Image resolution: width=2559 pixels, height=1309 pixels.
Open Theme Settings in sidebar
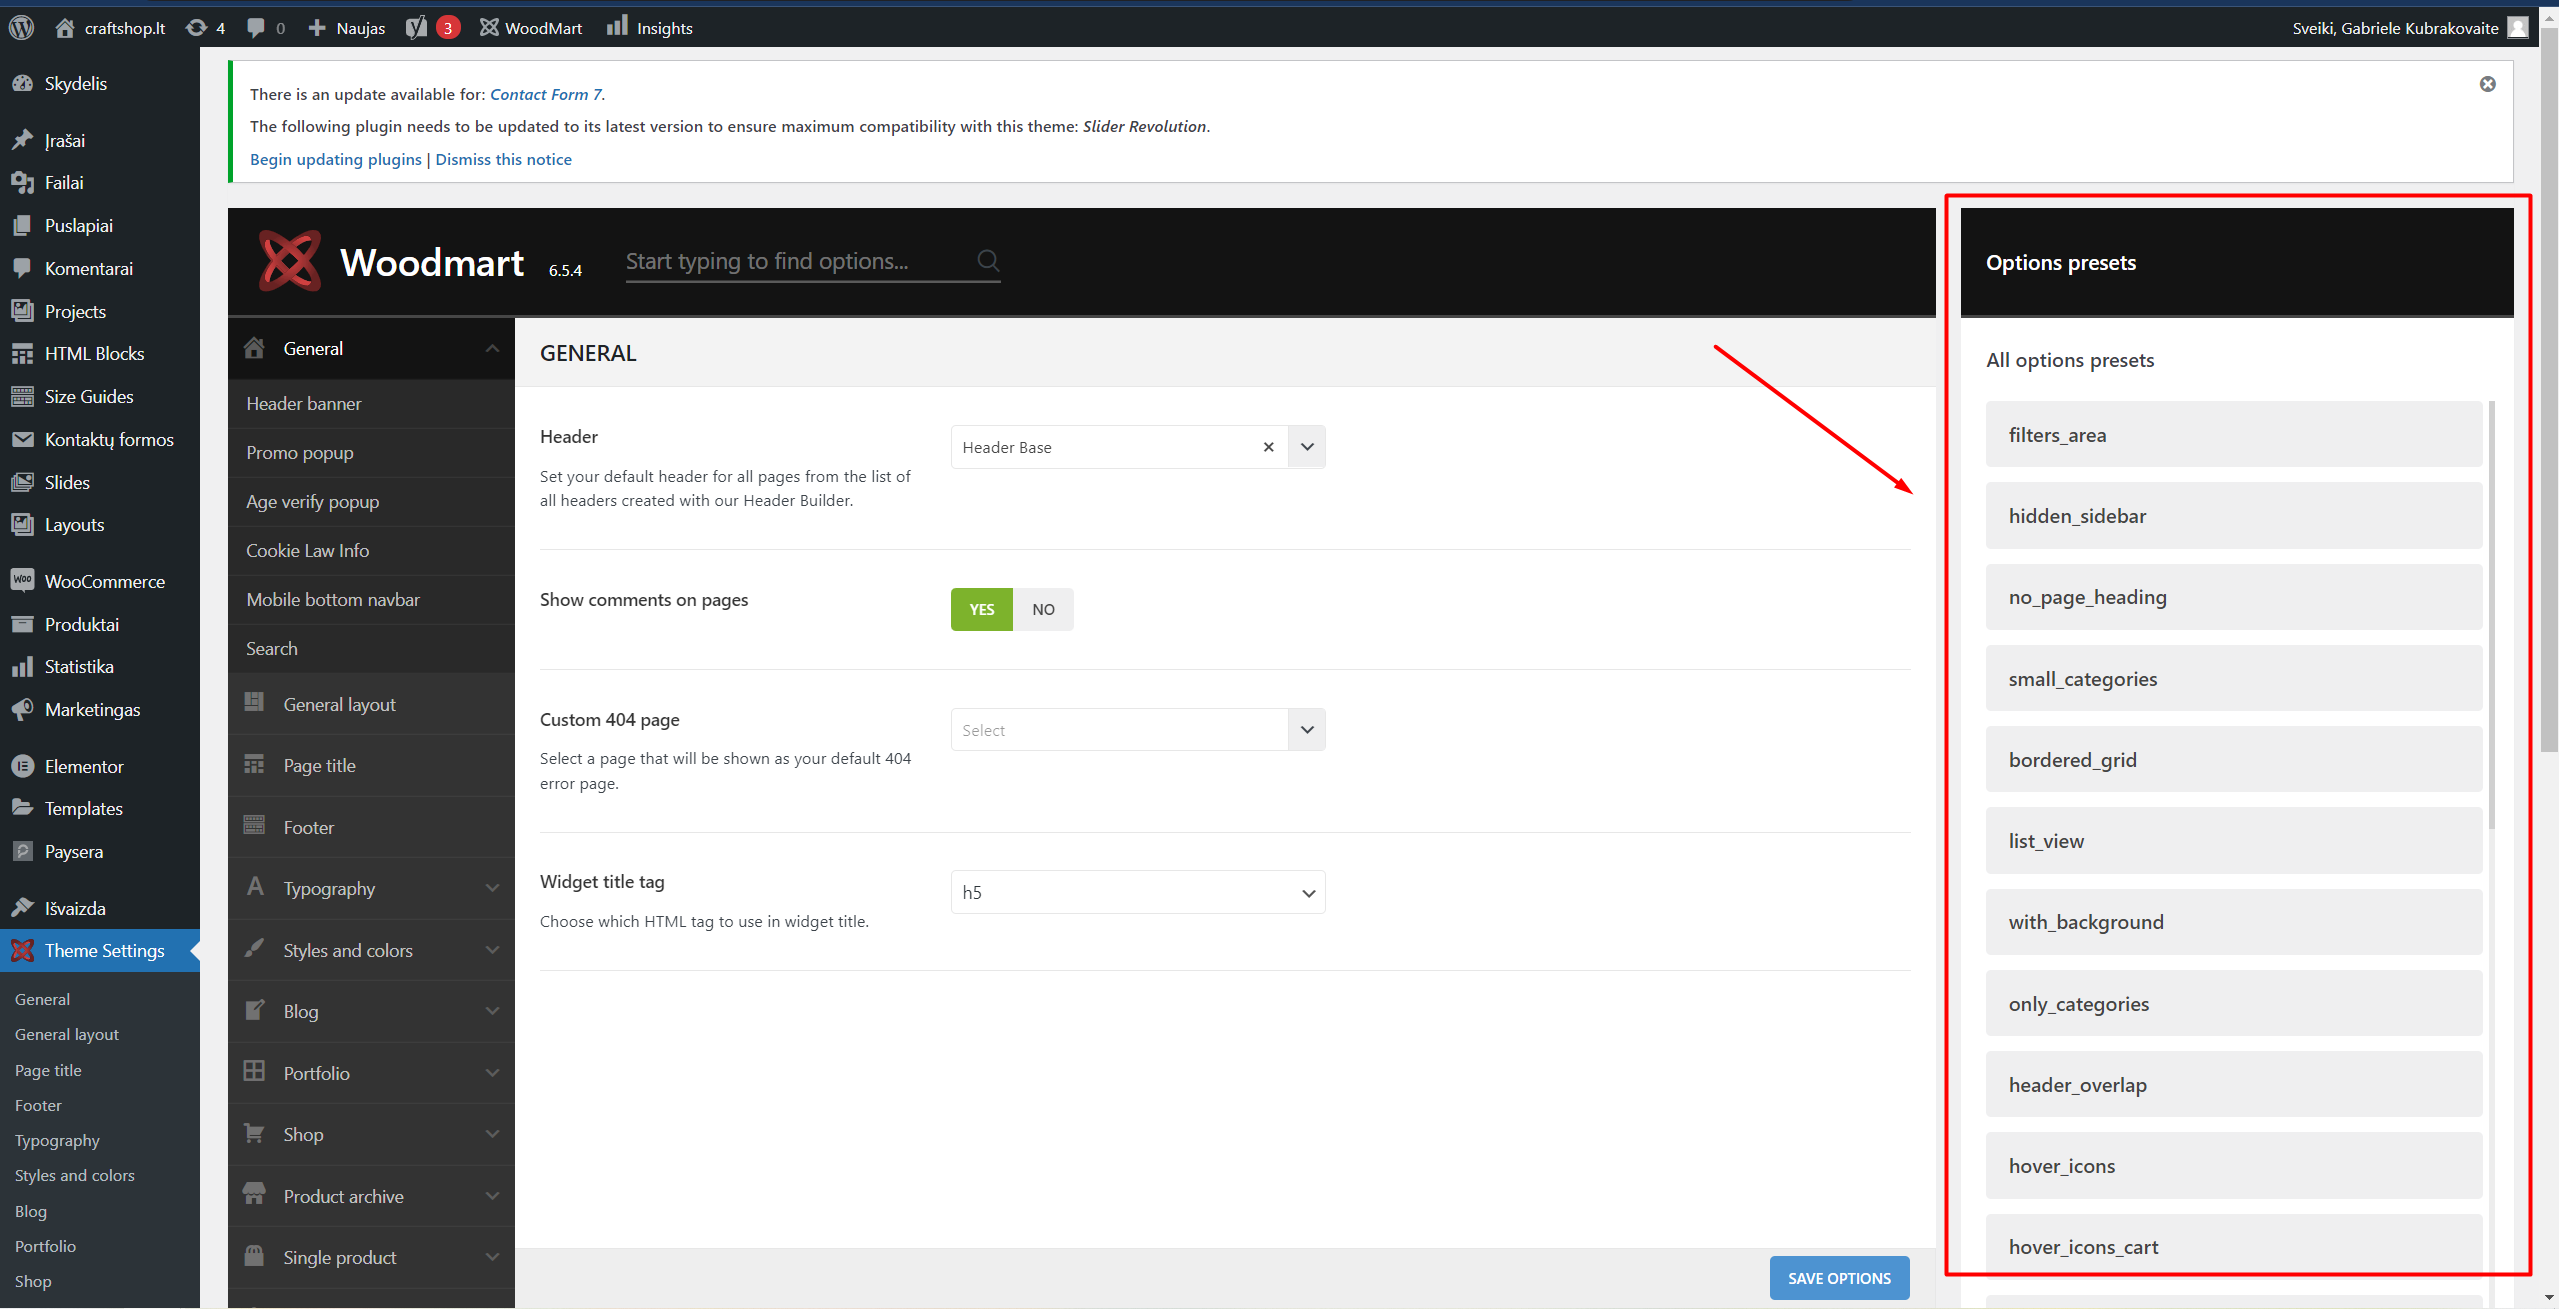tap(100, 951)
